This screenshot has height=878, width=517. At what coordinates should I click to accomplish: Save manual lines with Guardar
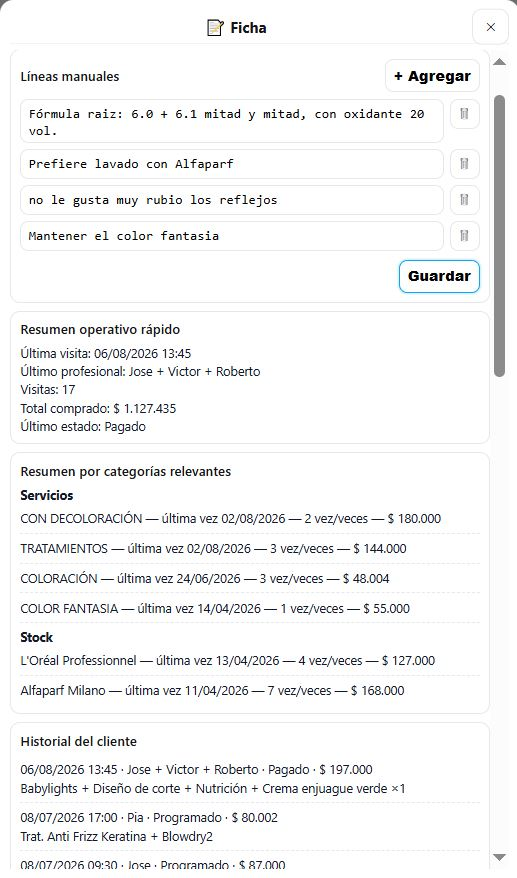coord(439,276)
